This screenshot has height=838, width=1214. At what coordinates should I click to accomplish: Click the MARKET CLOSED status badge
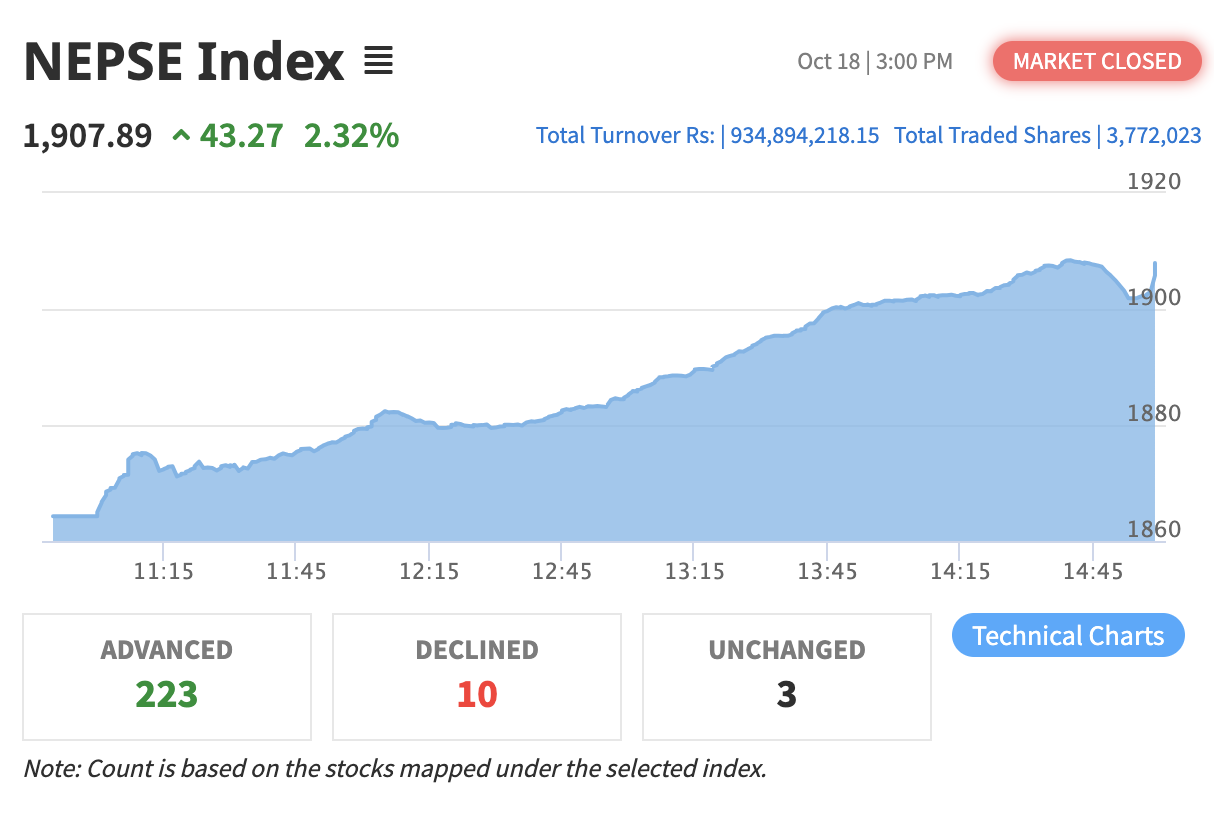[x=1096, y=61]
